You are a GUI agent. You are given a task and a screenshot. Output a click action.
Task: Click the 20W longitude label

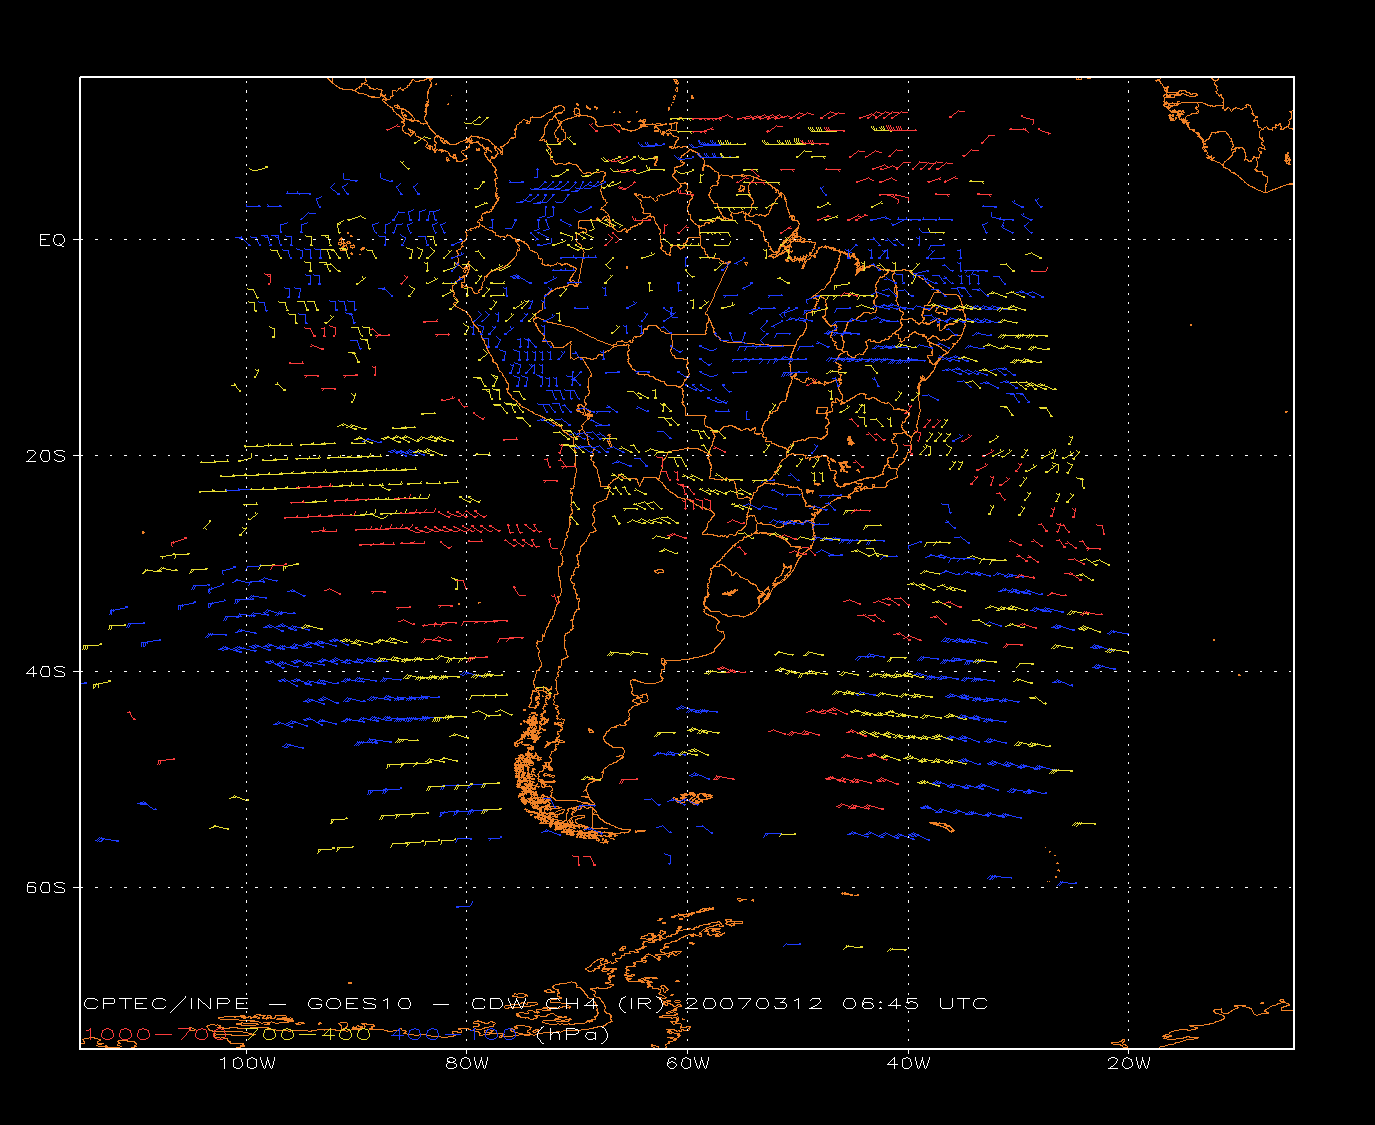[1129, 1063]
